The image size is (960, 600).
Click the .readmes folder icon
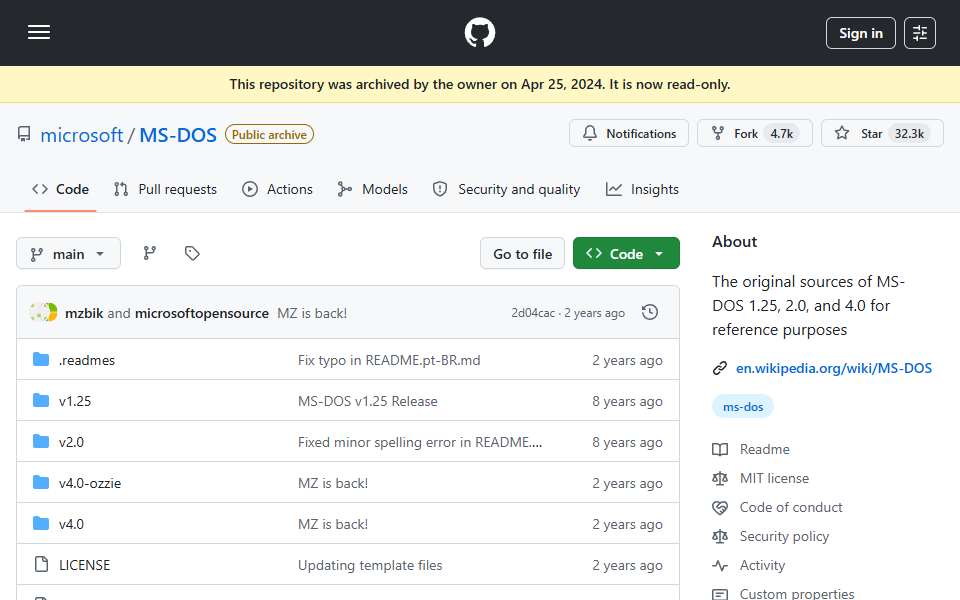point(41,359)
